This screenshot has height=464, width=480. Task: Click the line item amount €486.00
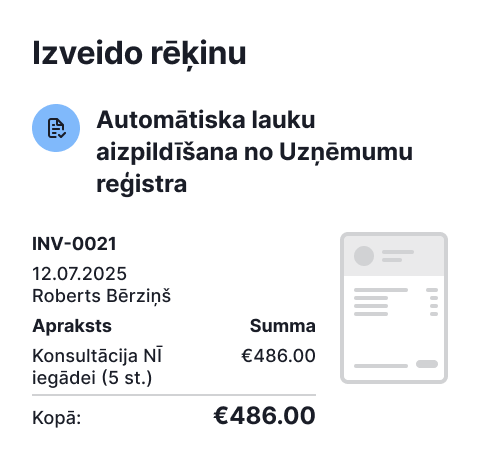pos(278,356)
